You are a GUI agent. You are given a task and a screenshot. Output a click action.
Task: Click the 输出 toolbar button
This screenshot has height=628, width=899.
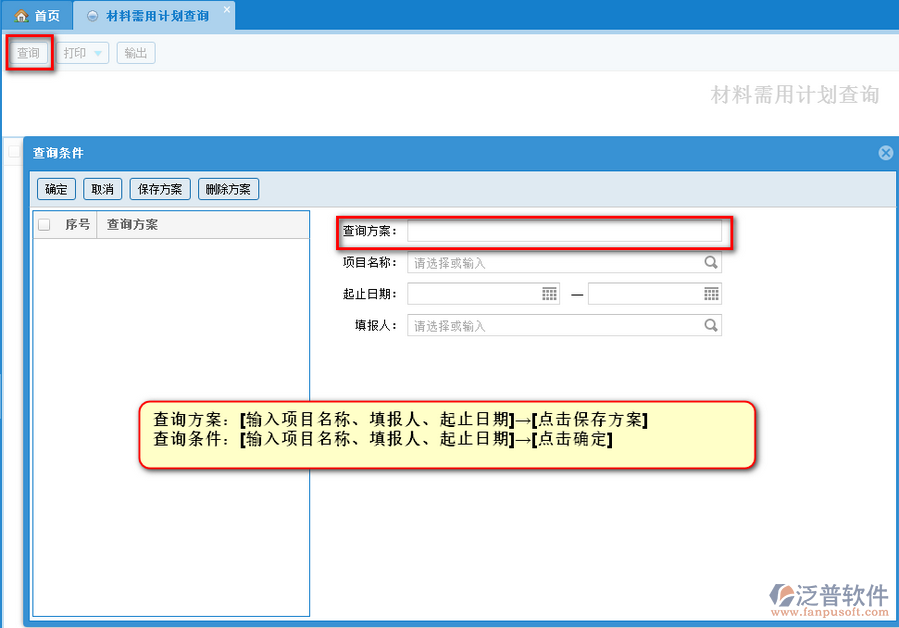(x=136, y=53)
